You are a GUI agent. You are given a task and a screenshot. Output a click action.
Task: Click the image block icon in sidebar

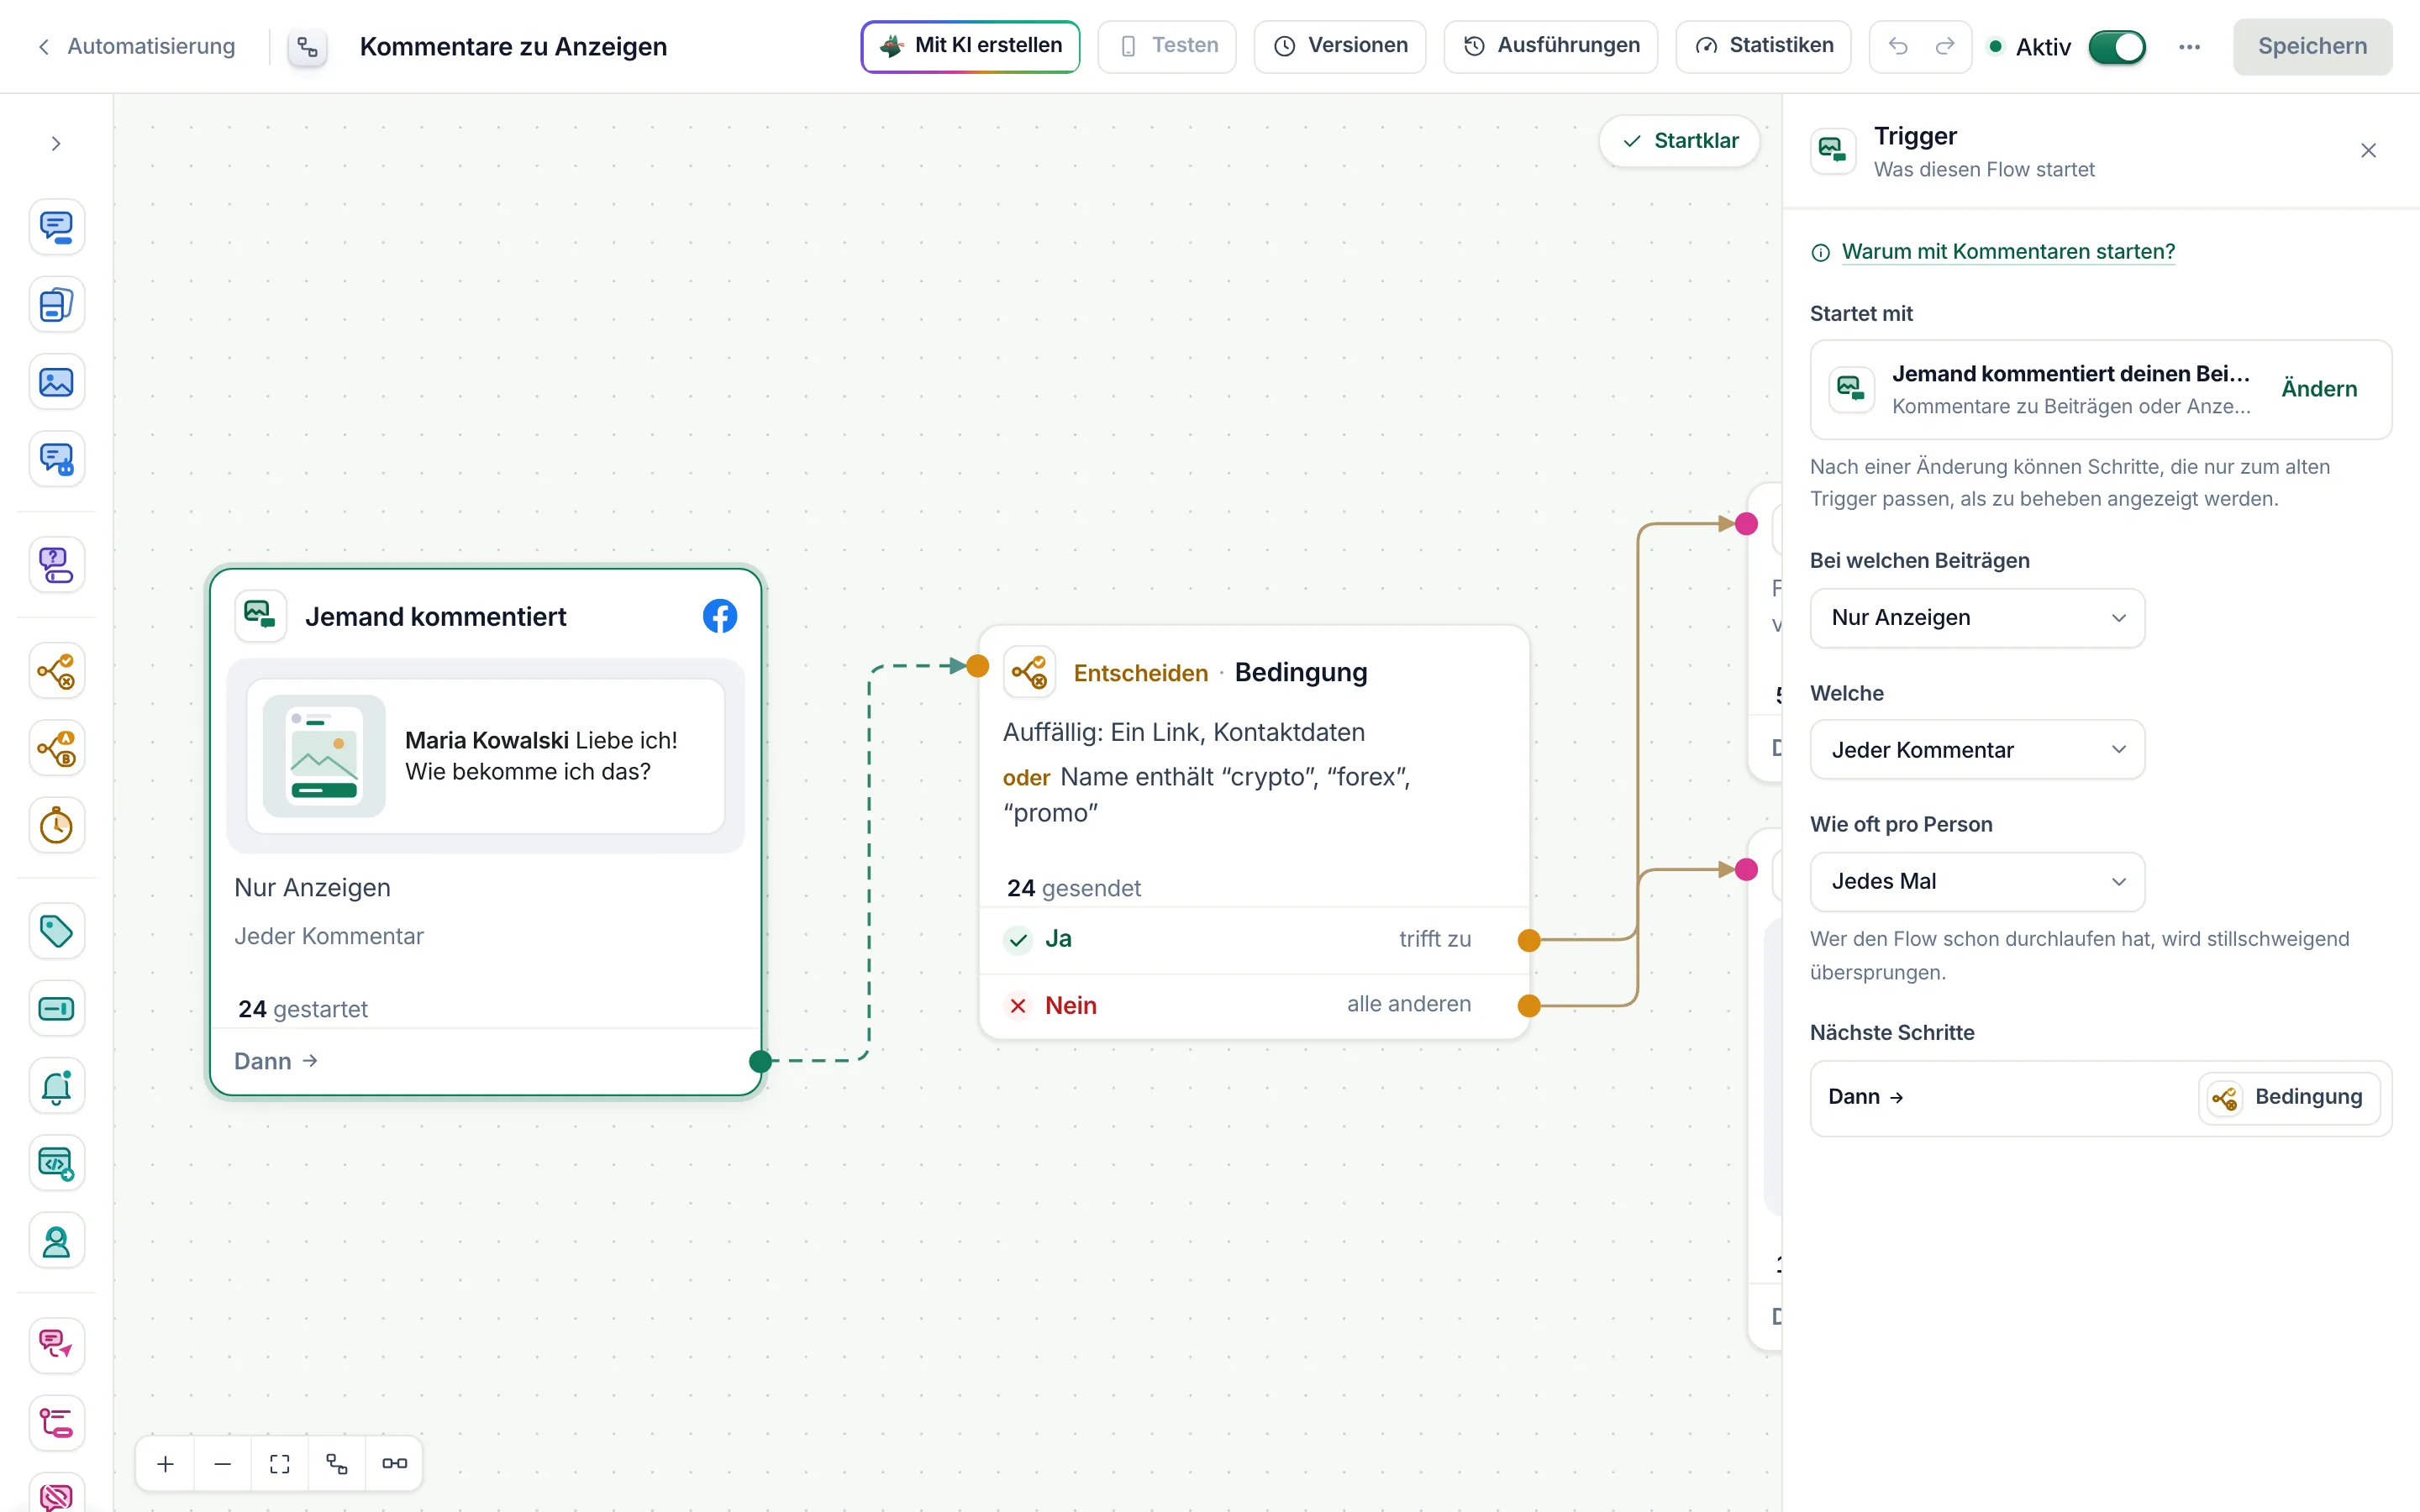coord(56,382)
